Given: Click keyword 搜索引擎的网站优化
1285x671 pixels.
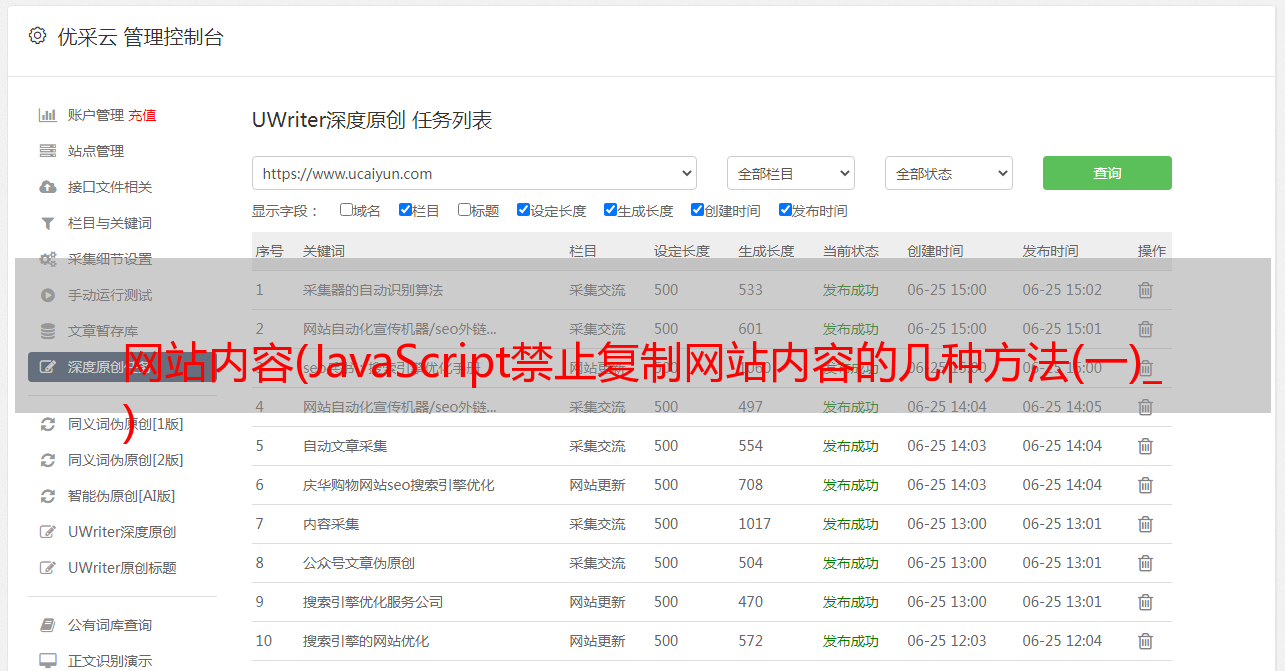Looking at the screenshot, I should click(x=366, y=641).
